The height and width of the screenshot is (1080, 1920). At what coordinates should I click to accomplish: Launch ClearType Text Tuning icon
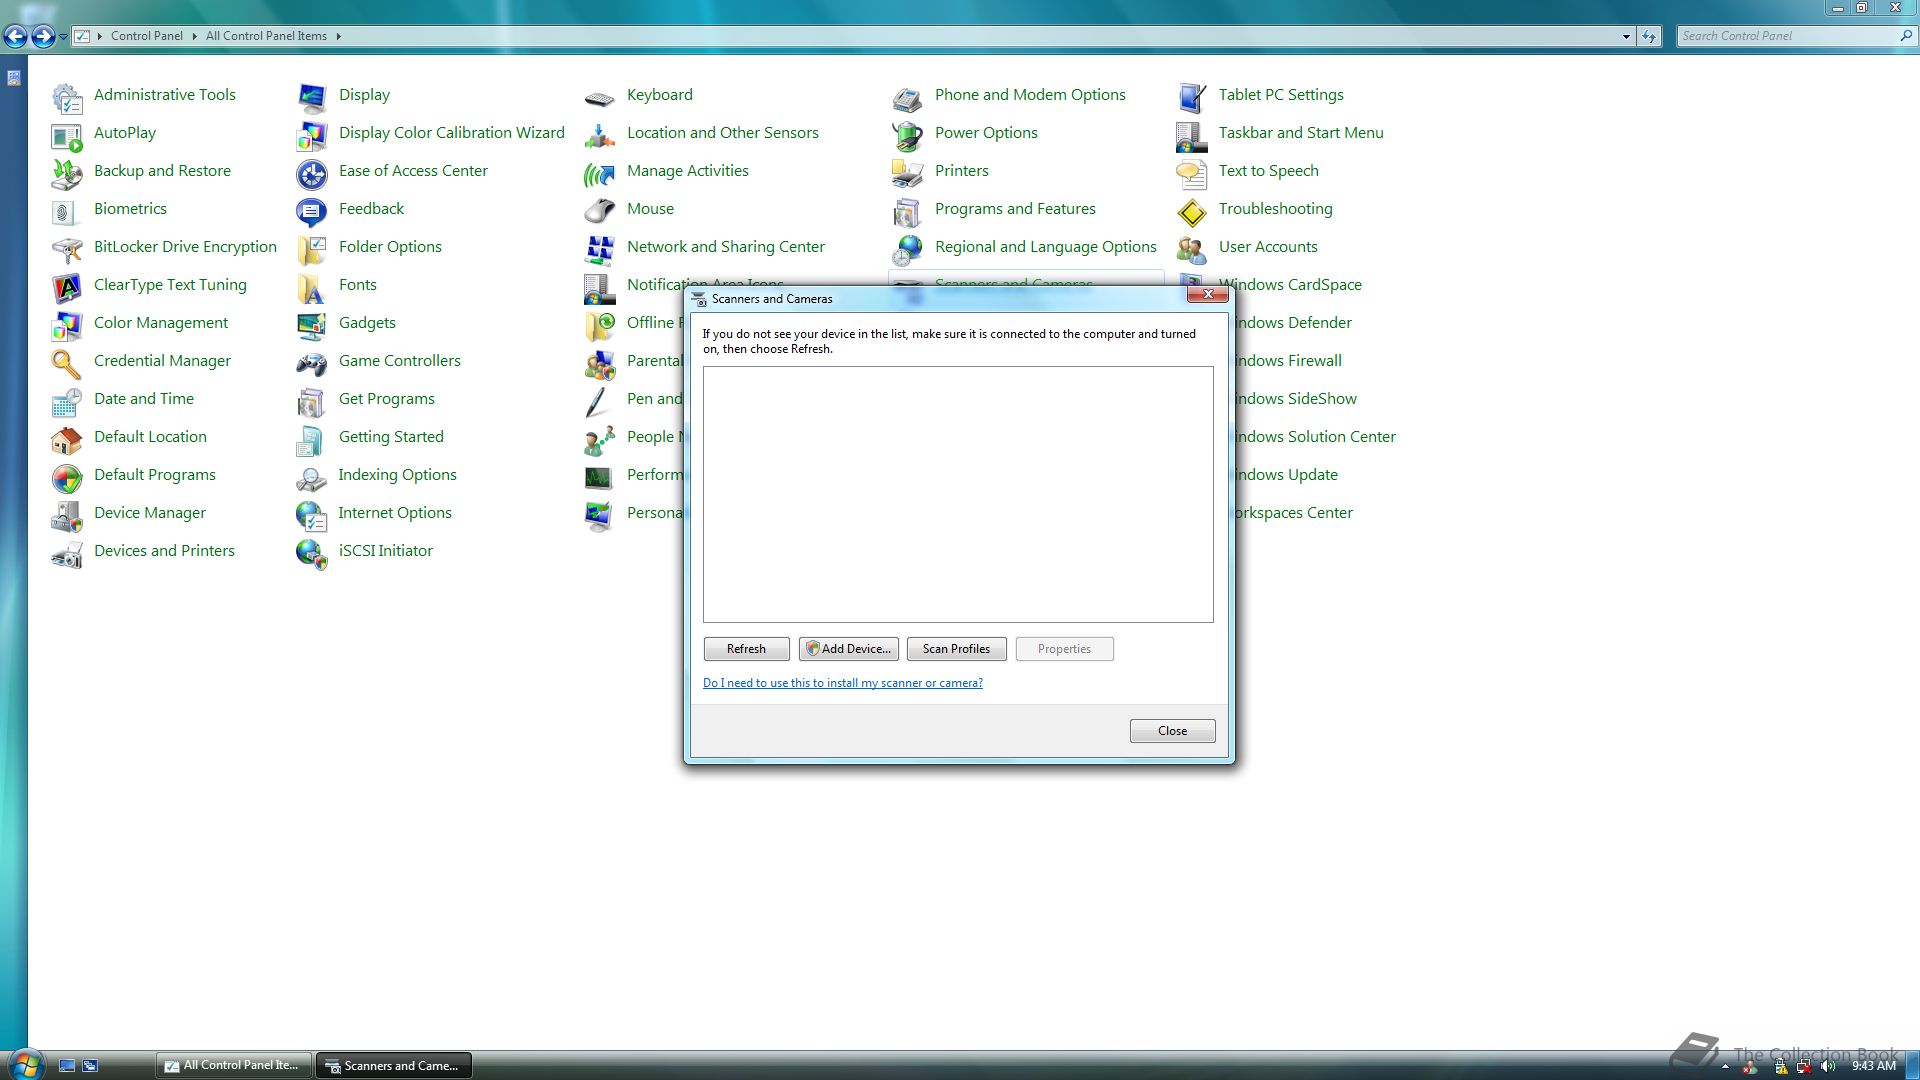(67, 287)
